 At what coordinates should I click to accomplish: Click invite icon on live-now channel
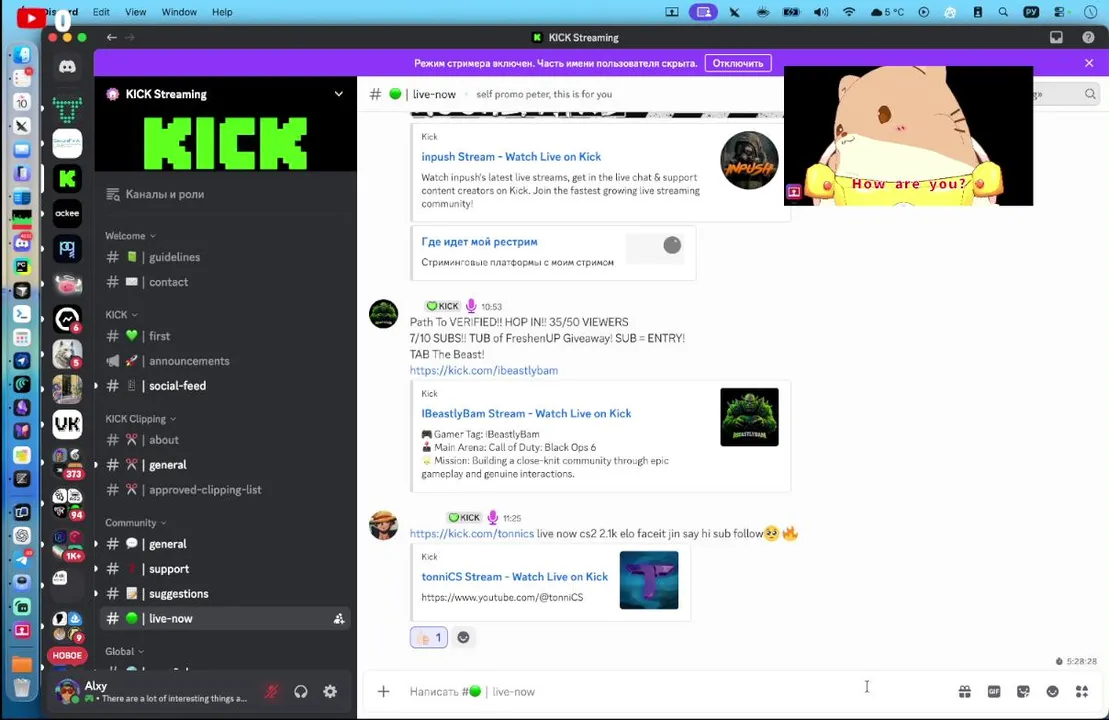[339, 619]
